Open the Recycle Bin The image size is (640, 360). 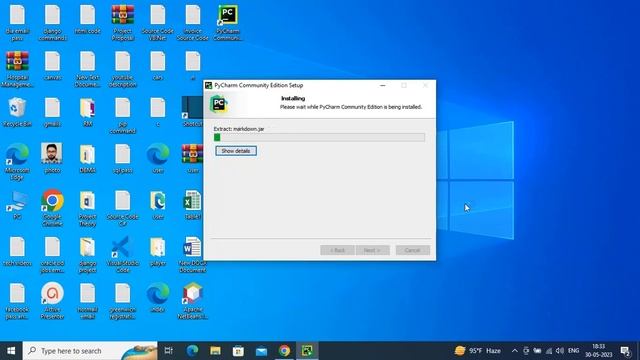(17, 112)
